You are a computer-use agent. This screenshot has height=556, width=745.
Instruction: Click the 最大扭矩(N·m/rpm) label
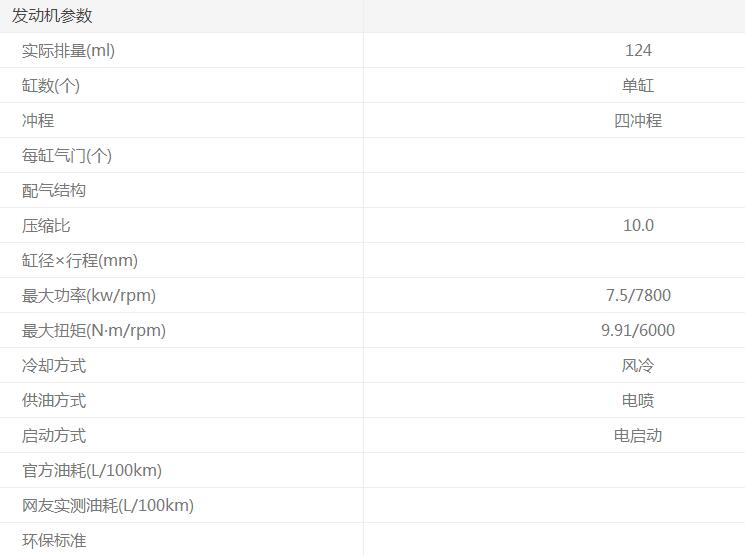pos(94,331)
